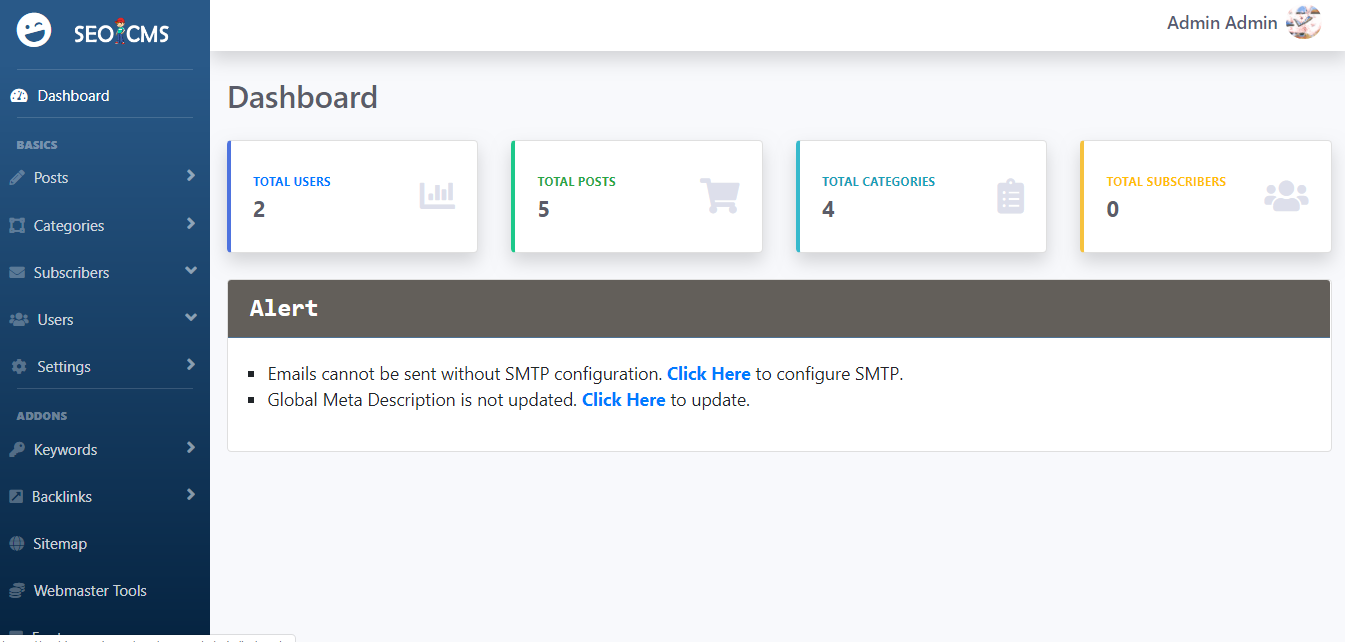Click Click Here to configure SMTP

pyautogui.click(x=708, y=373)
